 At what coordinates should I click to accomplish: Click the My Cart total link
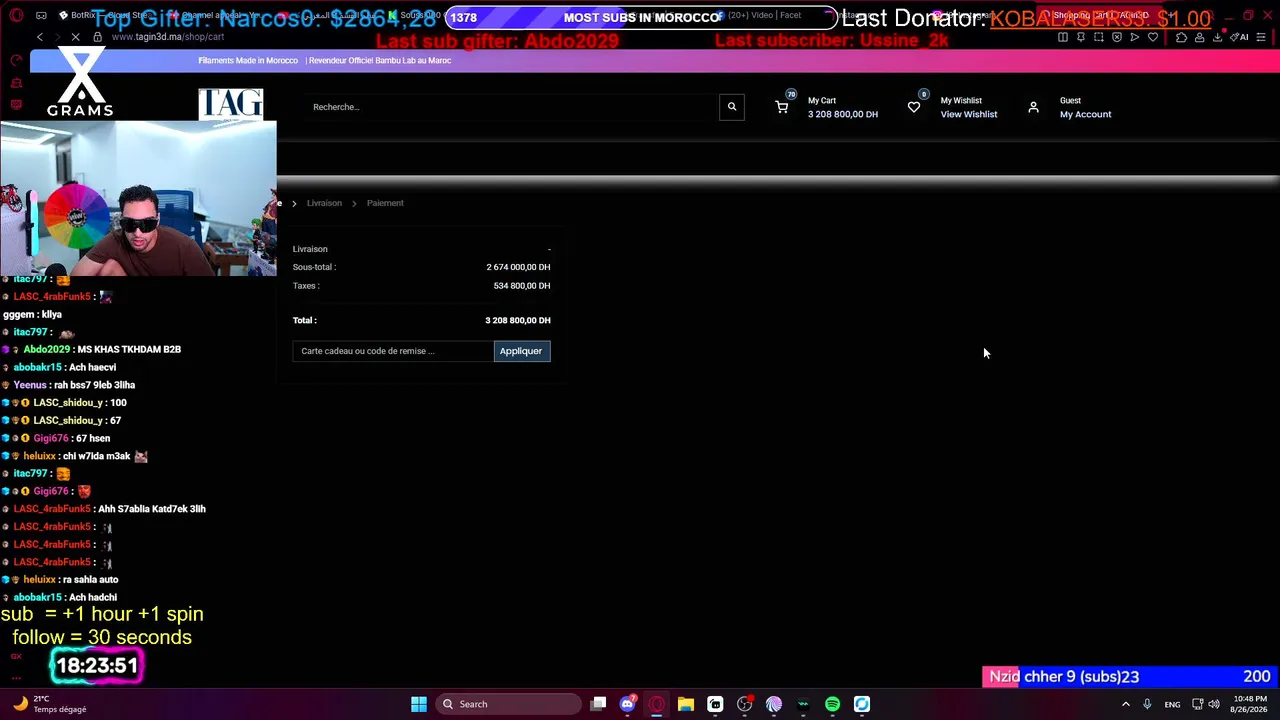pyautogui.click(x=843, y=114)
